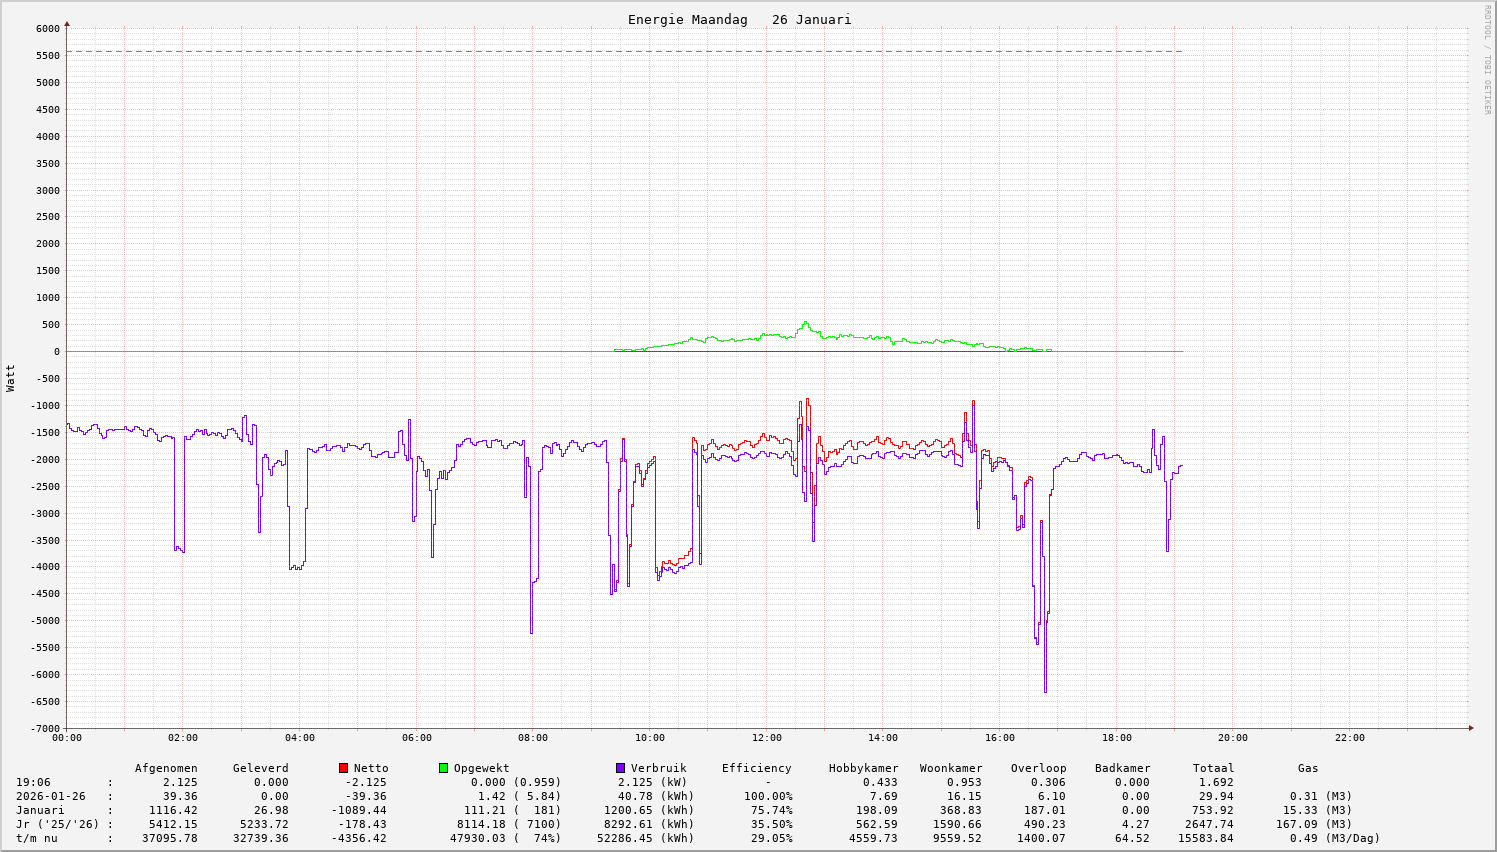The image size is (1497, 852).
Task: Select the 2026-01-26 row label
Action: (50, 796)
